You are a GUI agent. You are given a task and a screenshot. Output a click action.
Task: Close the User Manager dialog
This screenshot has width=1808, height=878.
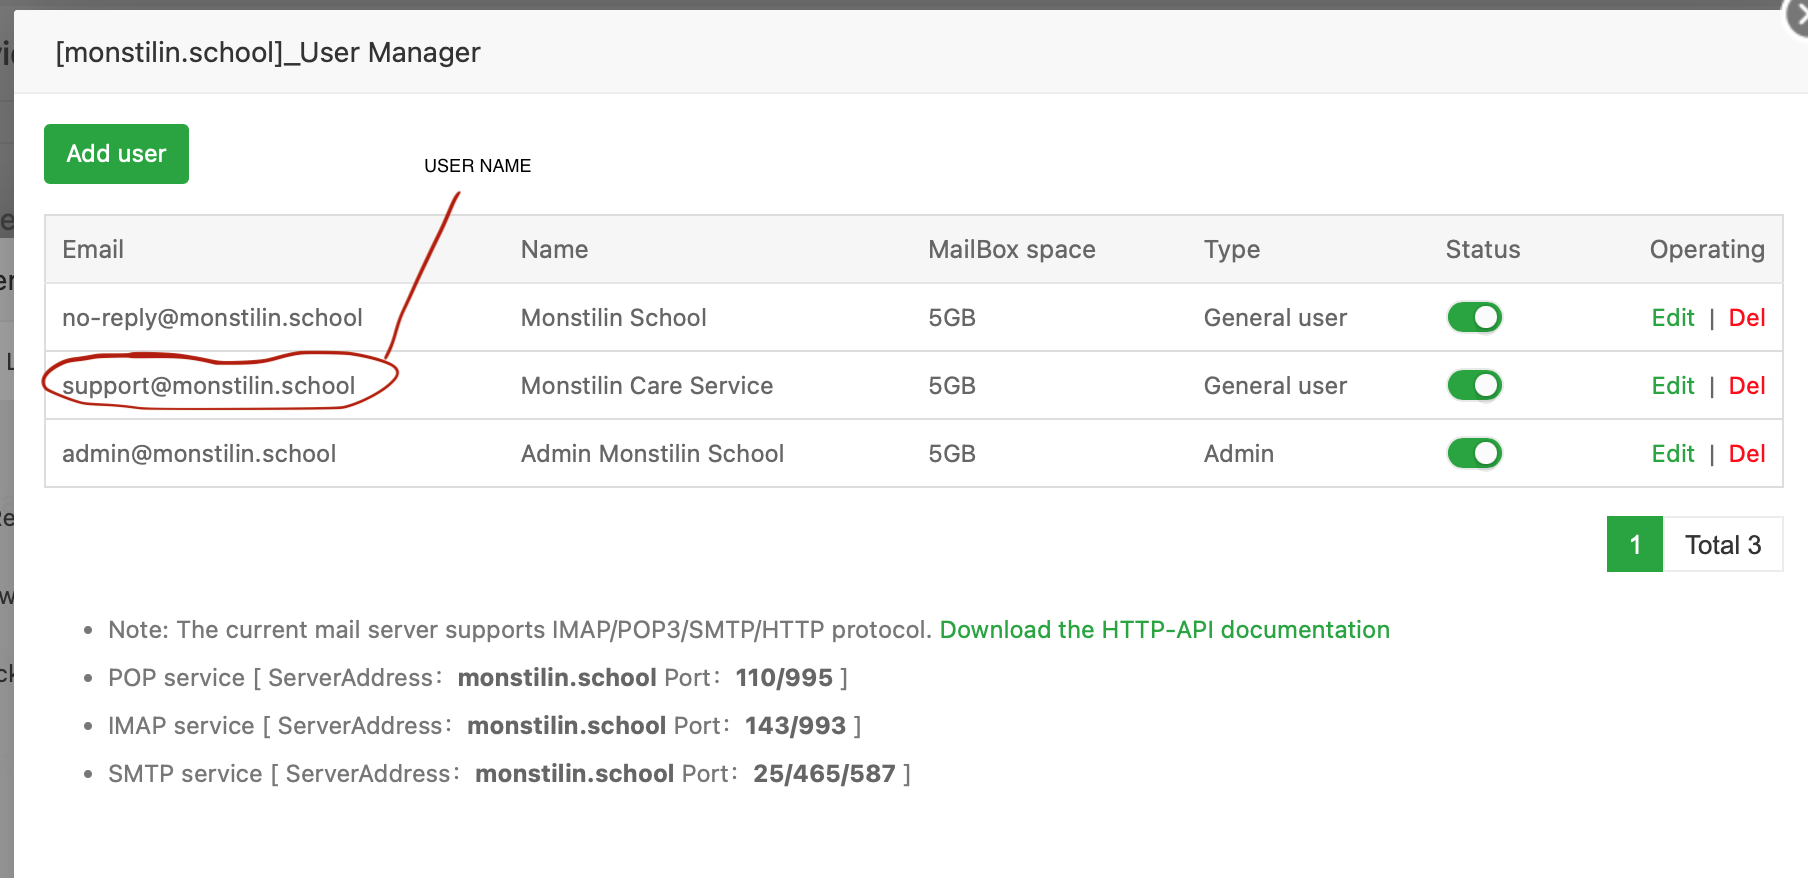tap(1799, 17)
